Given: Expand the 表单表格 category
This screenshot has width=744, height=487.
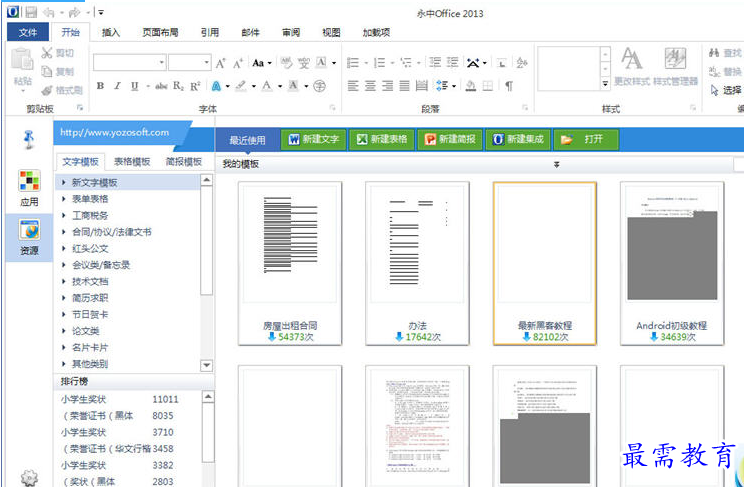Looking at the screenshot, I should pos(90,199).
